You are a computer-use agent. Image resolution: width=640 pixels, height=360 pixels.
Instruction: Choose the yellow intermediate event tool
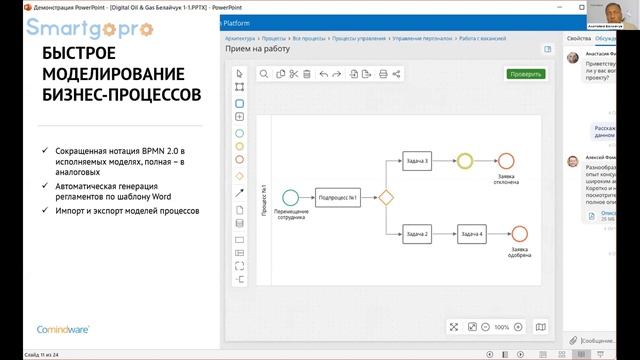click(x=240, y=146)
